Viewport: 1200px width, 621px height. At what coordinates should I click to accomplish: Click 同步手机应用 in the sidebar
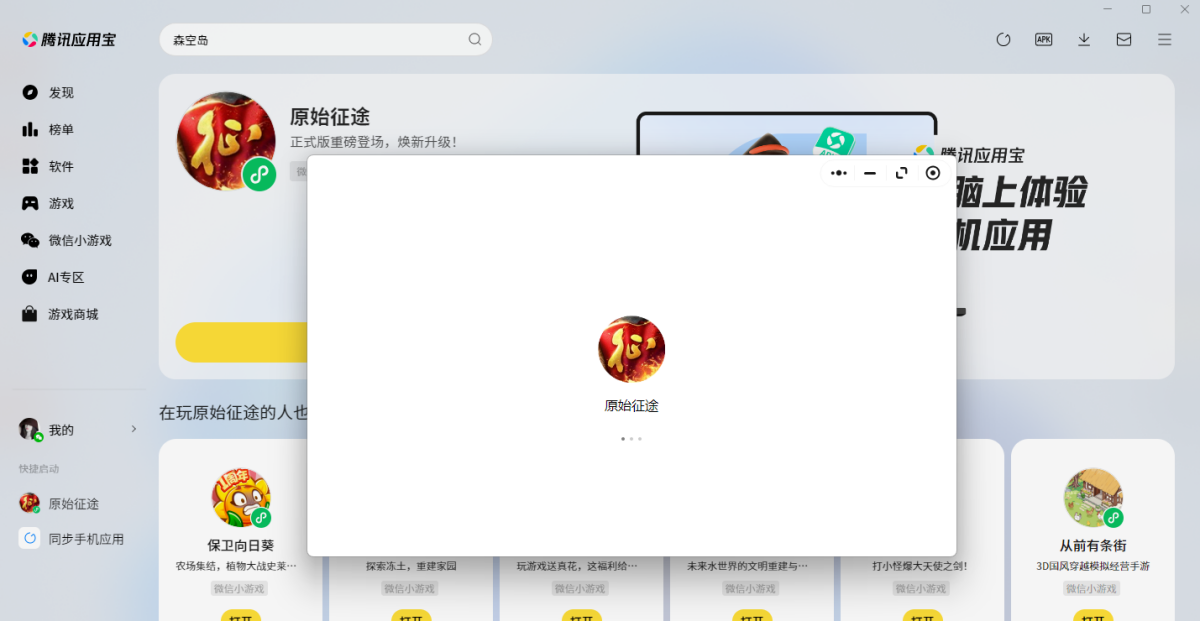pos(85,539)
